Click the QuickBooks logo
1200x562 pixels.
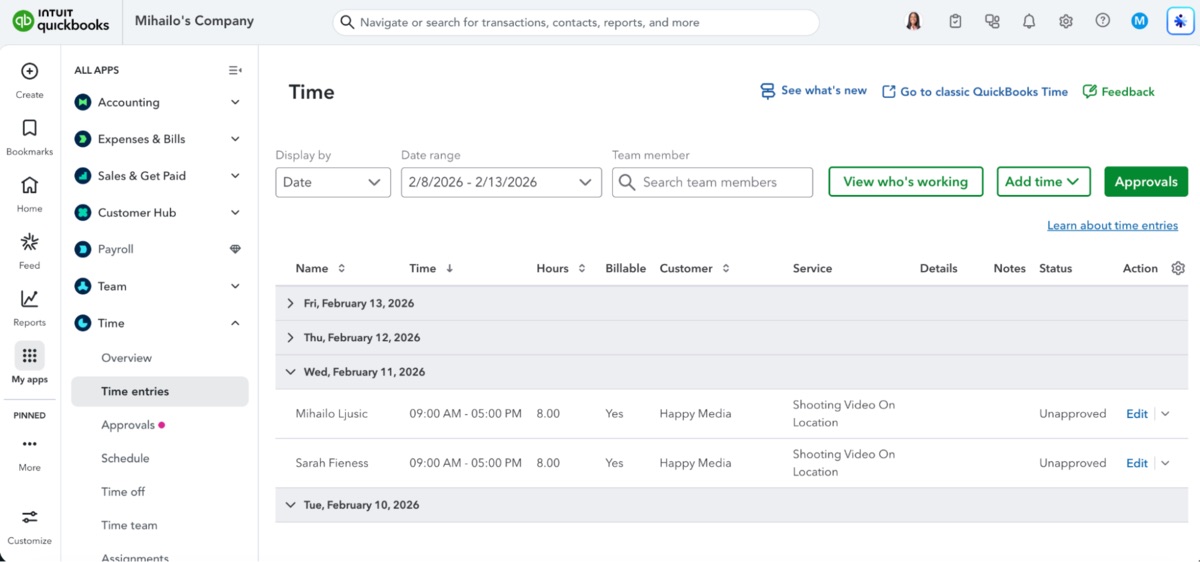point(60,21)
